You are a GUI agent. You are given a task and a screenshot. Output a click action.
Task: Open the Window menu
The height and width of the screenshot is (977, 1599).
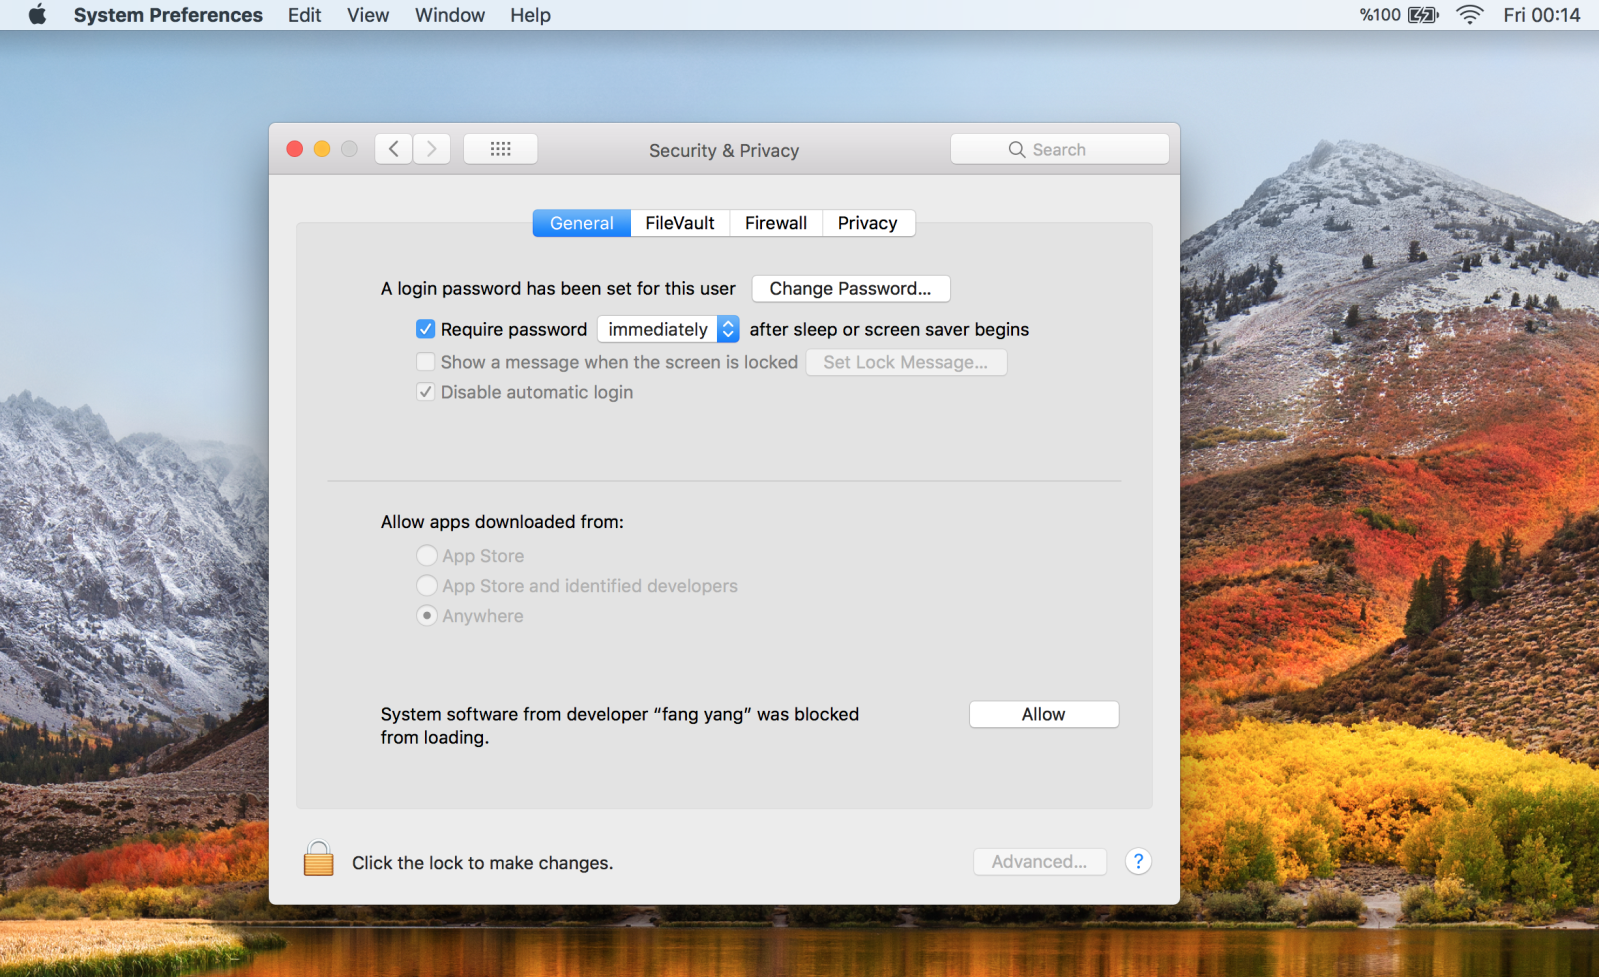coord(450,15)
